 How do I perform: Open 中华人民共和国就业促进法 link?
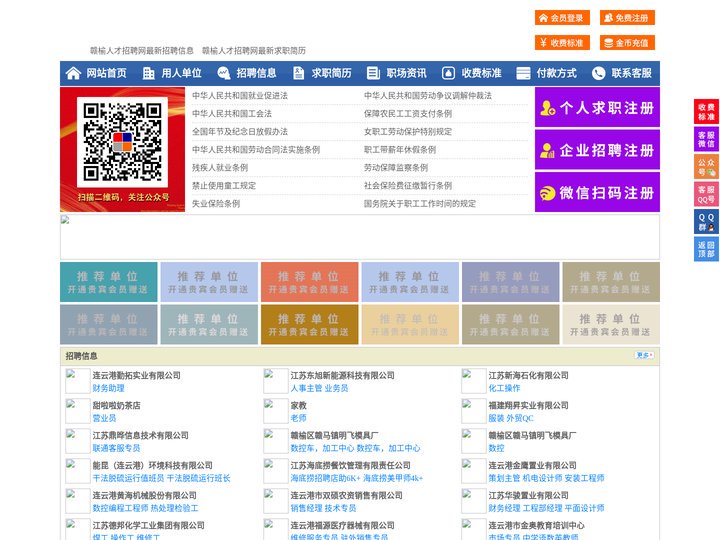[x=240, y=96]
